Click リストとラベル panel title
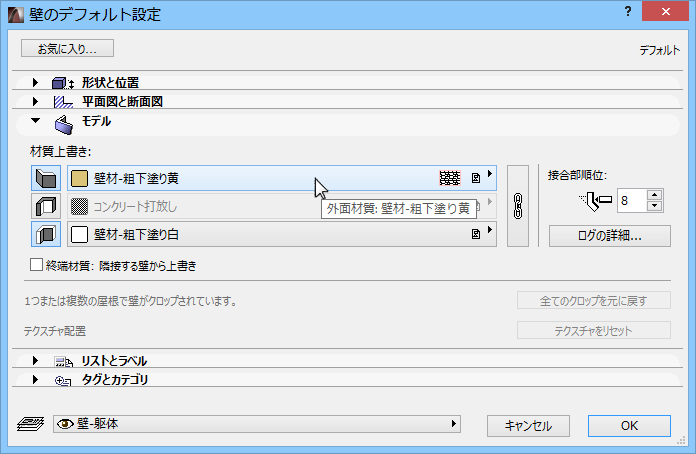696x454 pixels. tap(114, 361)
